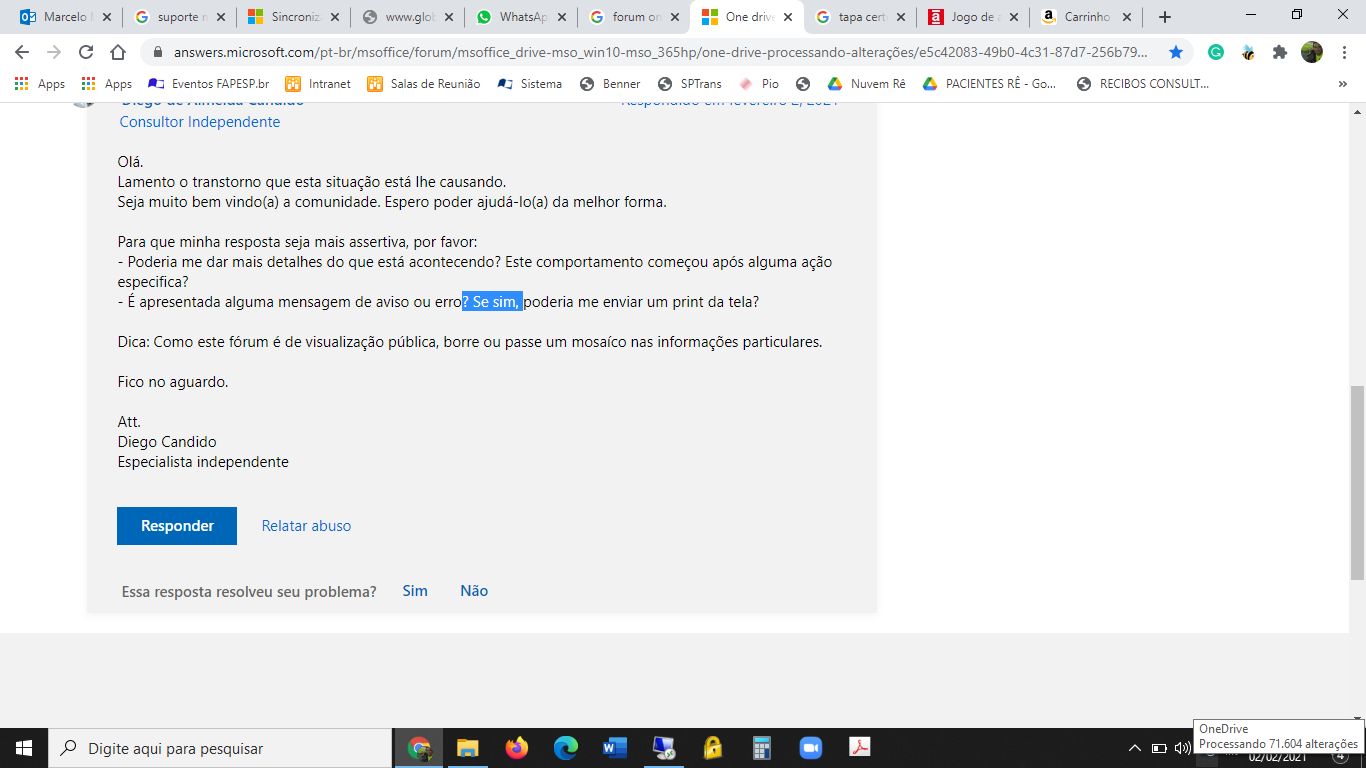The height and width of the screenshot is (768, 1366).
Task: Switch to the 'suporte' Google tab
Action: pos(180,17)
